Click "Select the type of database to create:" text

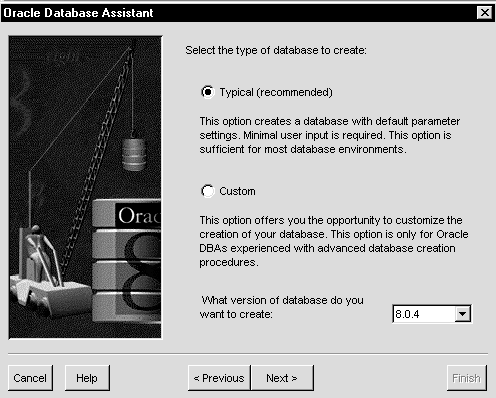click(x=276, y=50)
